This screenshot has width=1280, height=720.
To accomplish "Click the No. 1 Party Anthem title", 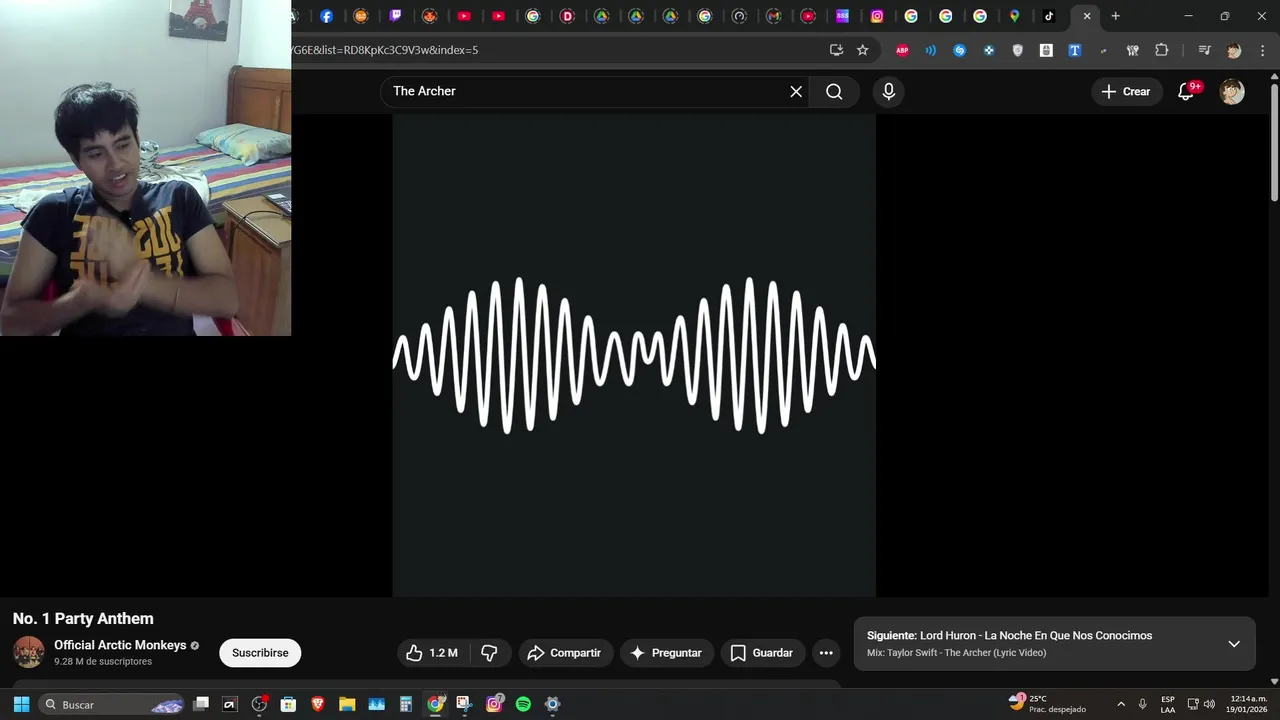I will click(83, 619).
